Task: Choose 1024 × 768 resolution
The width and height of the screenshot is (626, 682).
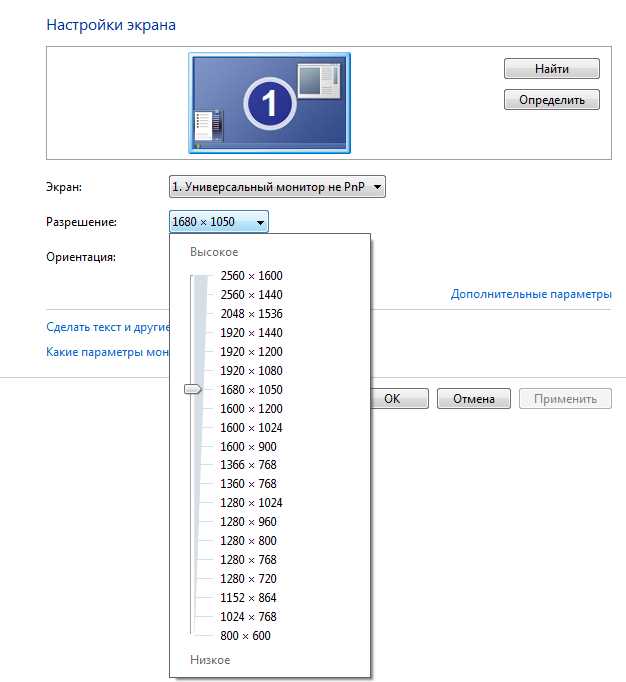Action: pos(248,617)
